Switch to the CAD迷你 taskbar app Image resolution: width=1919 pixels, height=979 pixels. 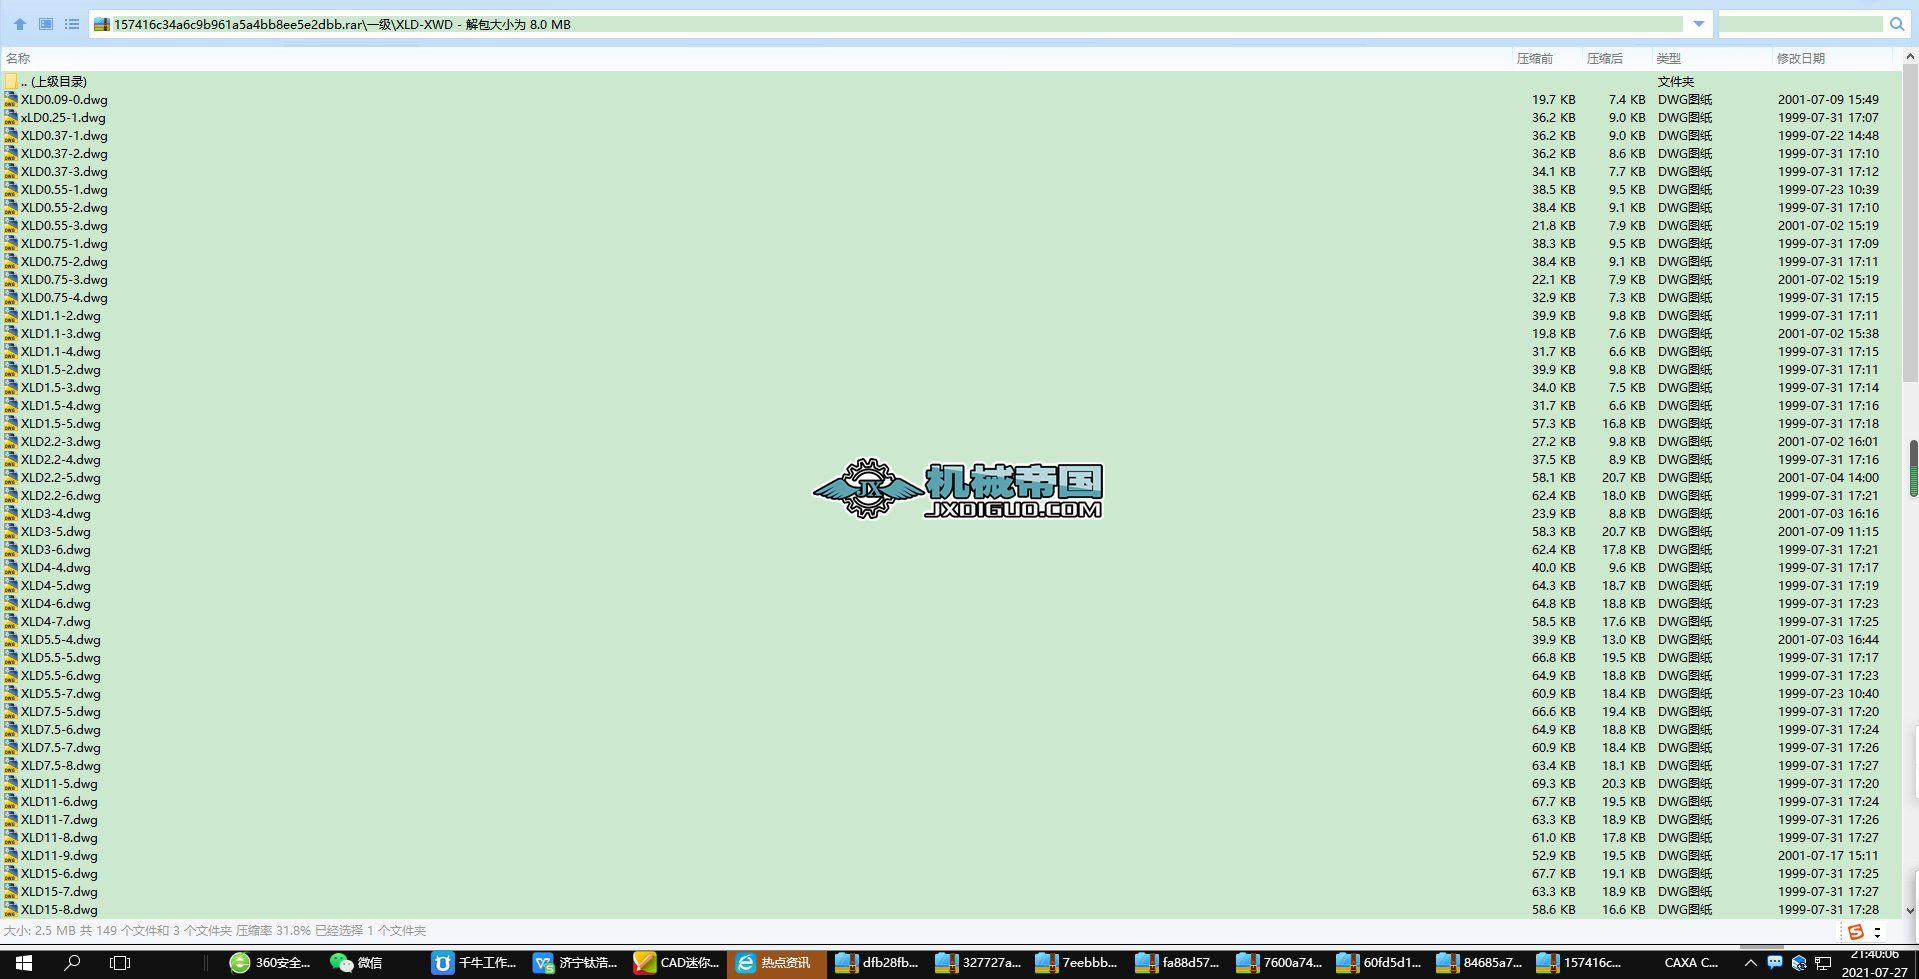click(676, 962)
